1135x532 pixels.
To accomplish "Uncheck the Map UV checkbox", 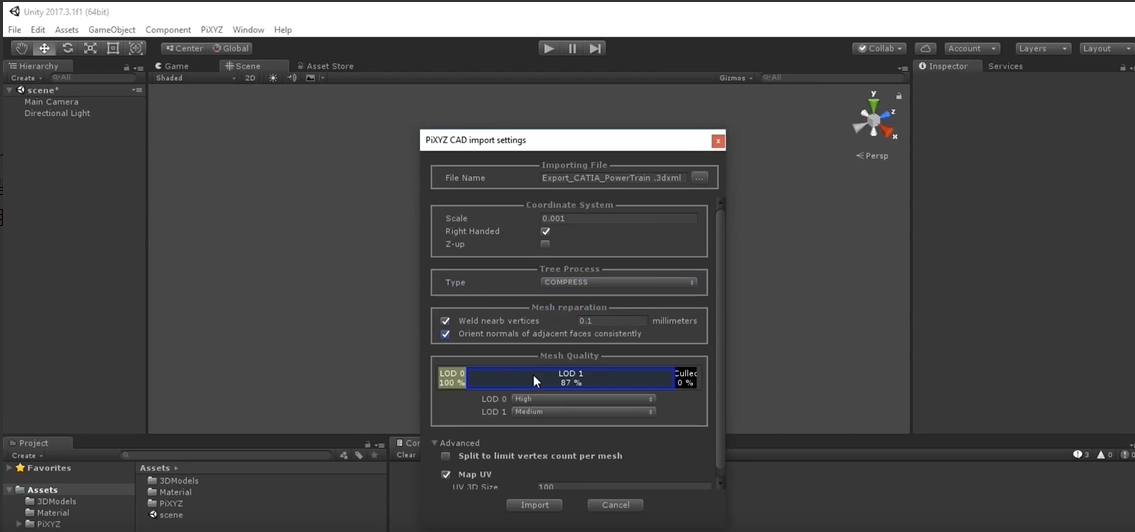I will point(445,475).
